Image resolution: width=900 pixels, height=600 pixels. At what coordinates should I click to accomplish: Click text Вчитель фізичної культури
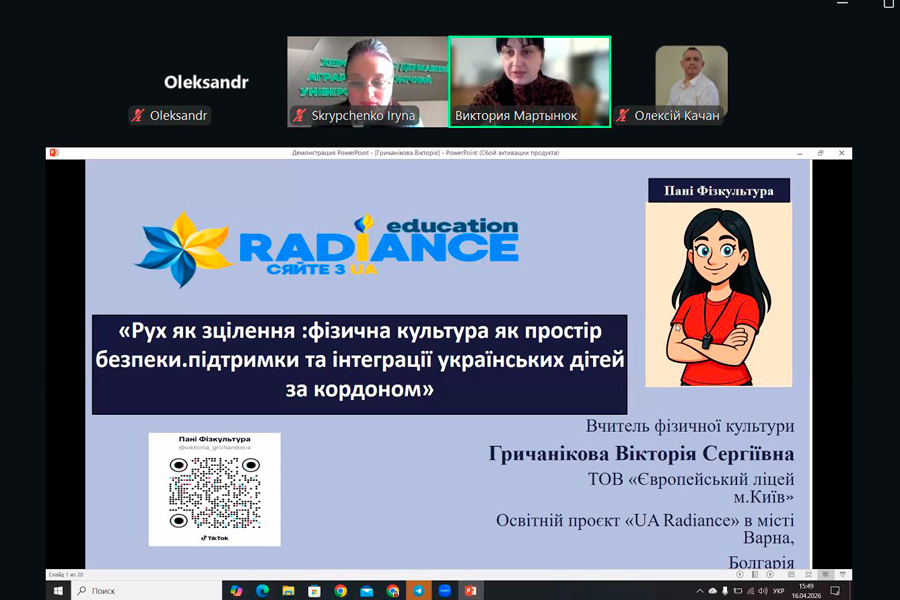click(x=690, y=426)
